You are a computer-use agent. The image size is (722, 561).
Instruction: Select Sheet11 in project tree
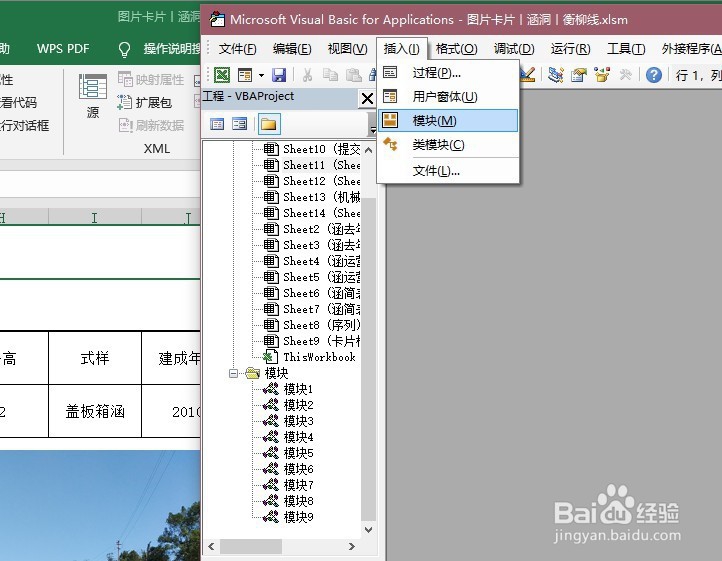(x=311, y=165)
